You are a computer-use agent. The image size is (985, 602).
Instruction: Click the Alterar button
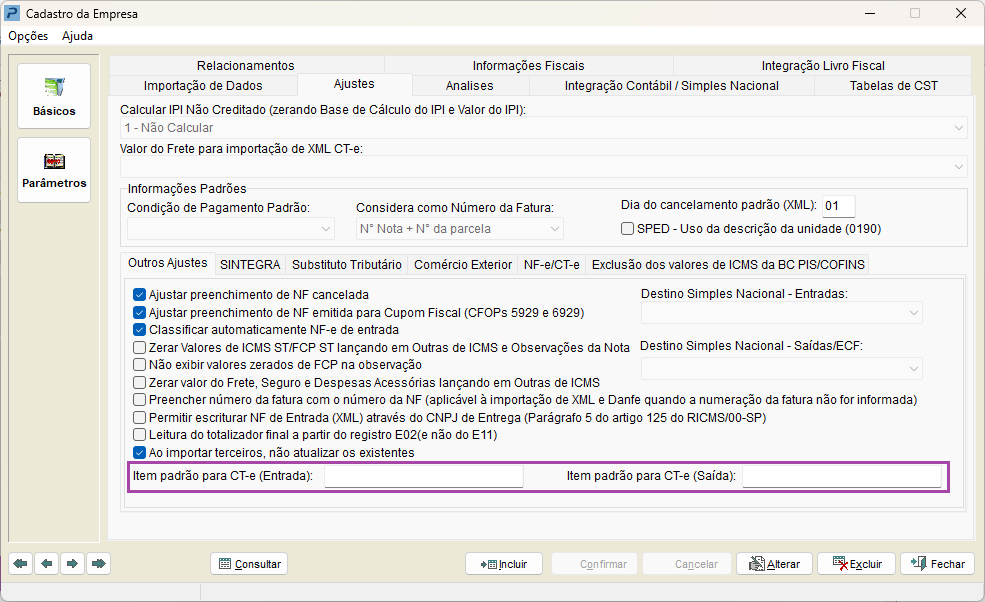pos(774,564)
